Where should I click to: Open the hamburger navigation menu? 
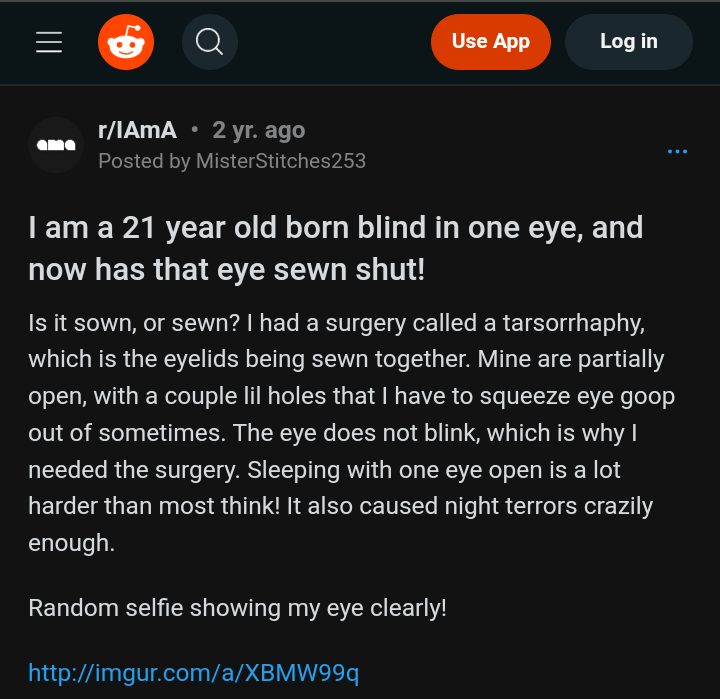pos(49,42)
